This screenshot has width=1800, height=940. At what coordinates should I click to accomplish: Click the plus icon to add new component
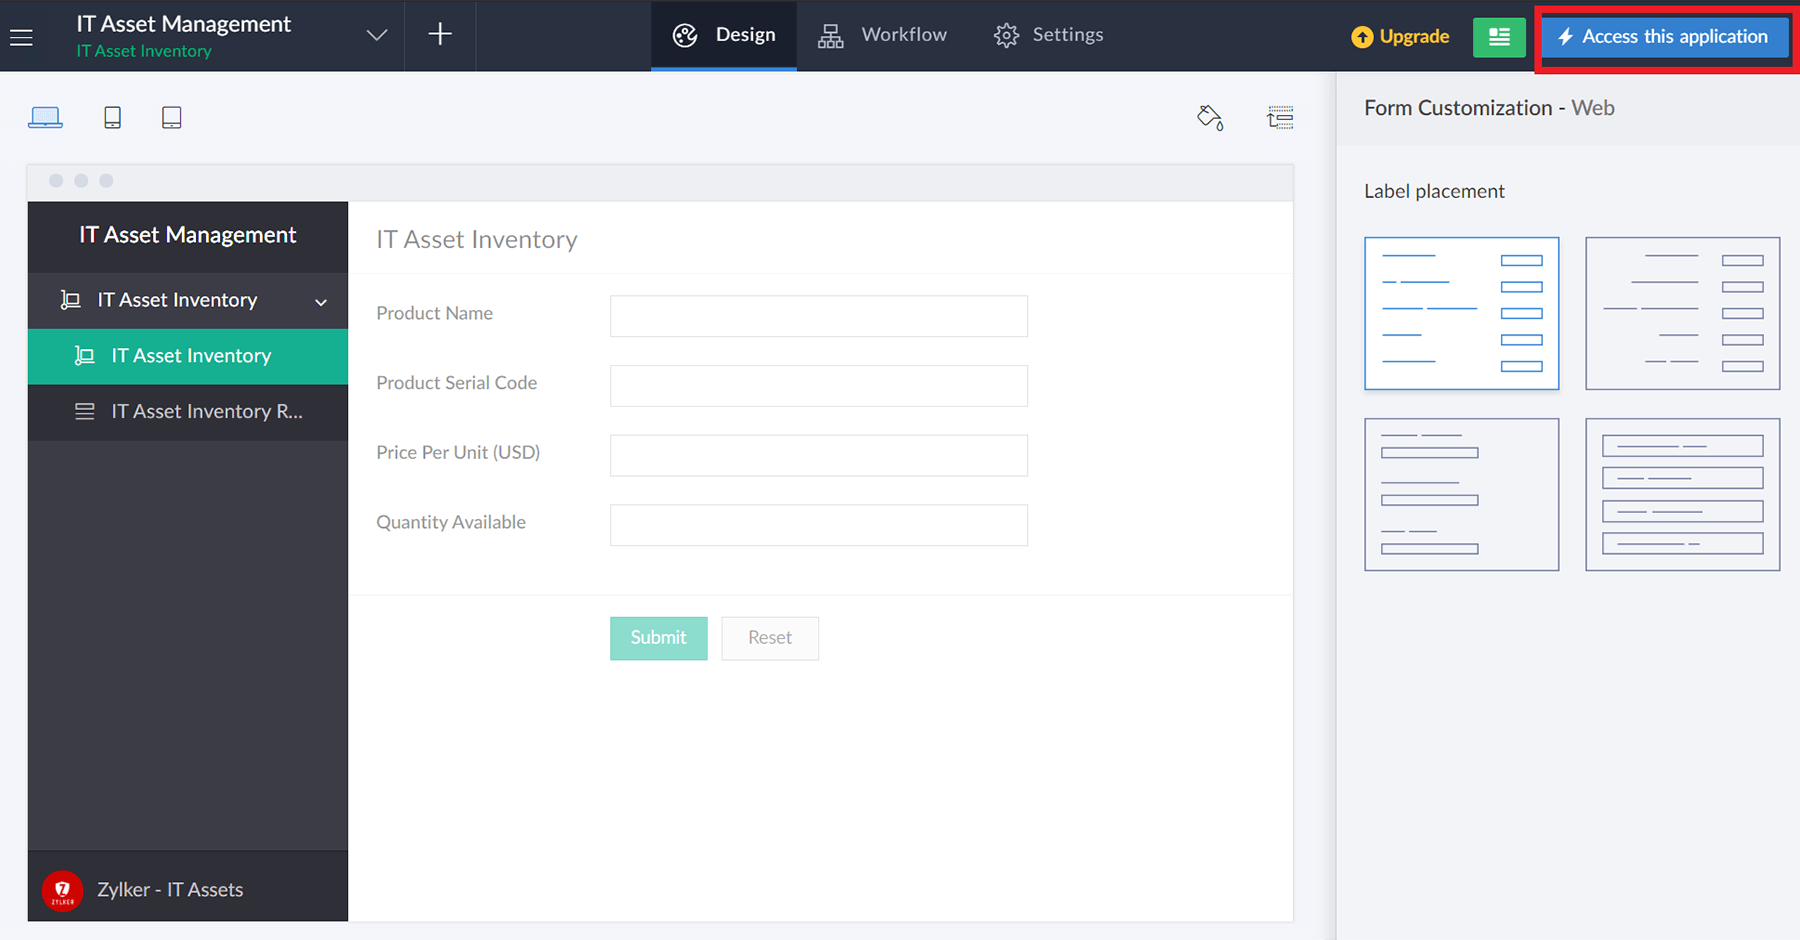(x=439, y=34)
